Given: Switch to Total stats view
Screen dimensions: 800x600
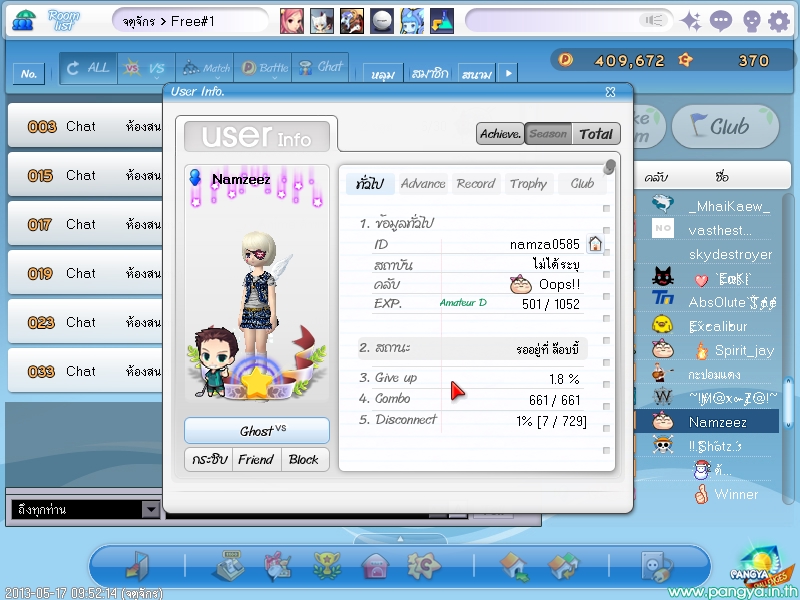Looking at the screenshot, I should 596,134.
